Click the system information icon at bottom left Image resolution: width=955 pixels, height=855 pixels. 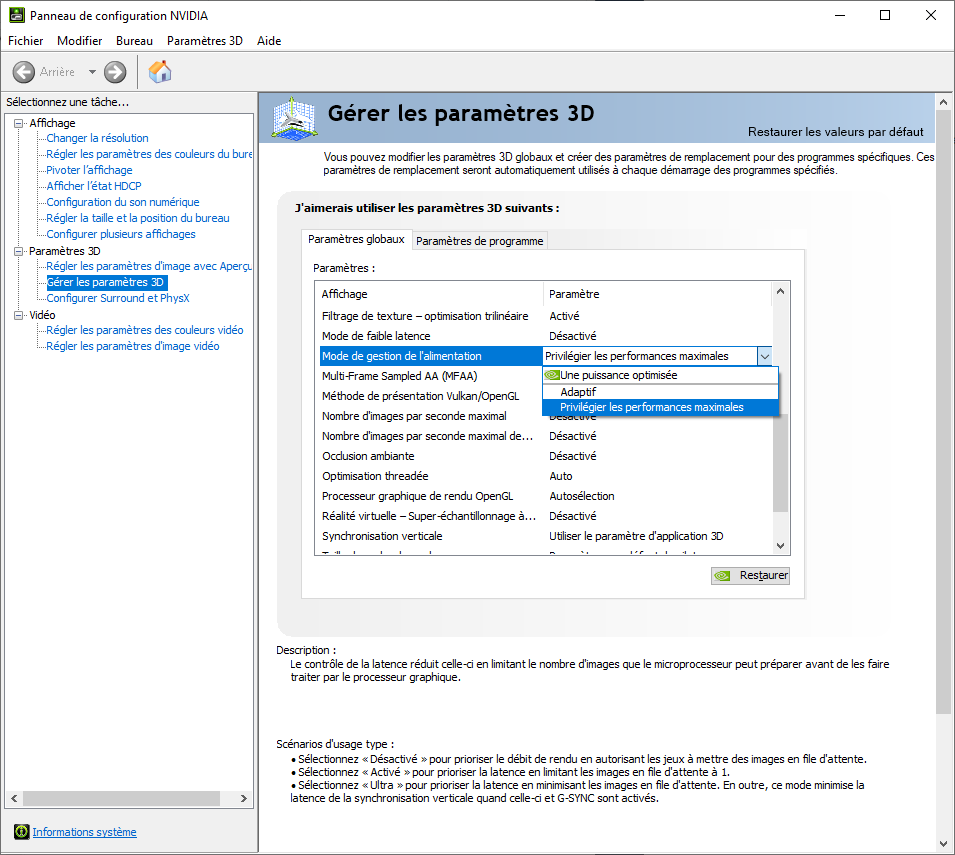21,832
